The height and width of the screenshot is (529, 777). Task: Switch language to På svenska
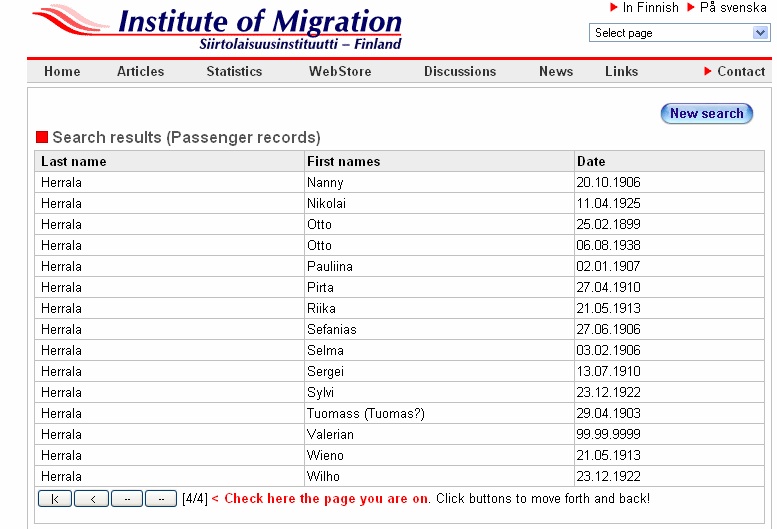(x=733, y=8)
